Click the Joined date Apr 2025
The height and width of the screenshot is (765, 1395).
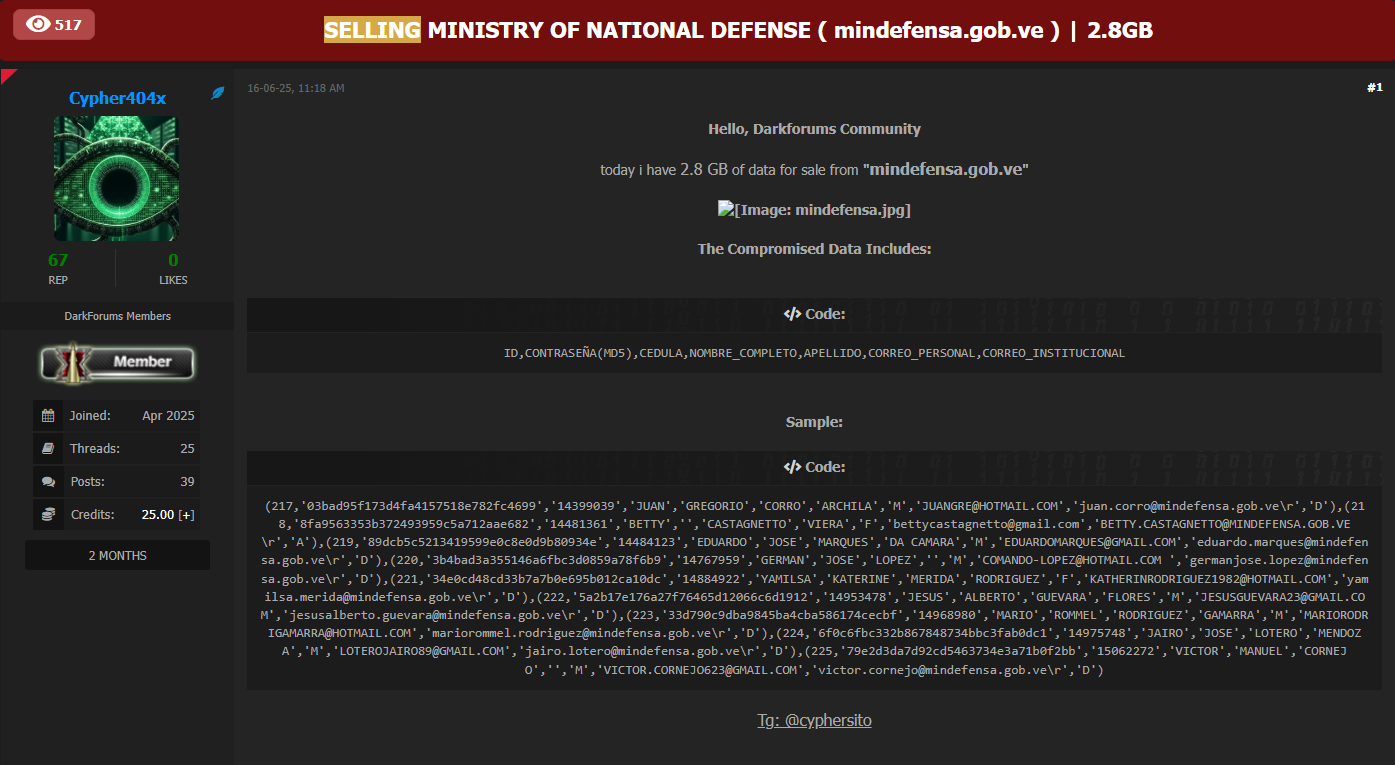168,415
